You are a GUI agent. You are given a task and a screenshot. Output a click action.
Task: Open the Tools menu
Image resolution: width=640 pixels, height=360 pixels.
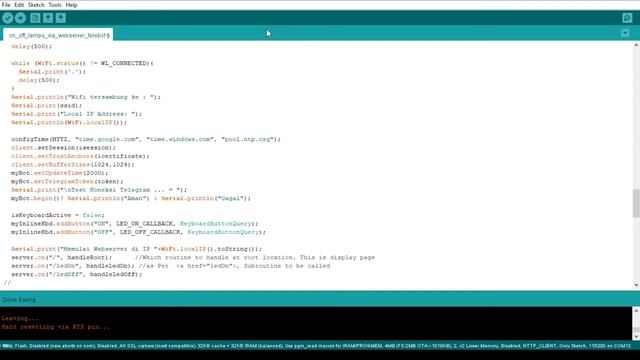[x=55, y=5]
